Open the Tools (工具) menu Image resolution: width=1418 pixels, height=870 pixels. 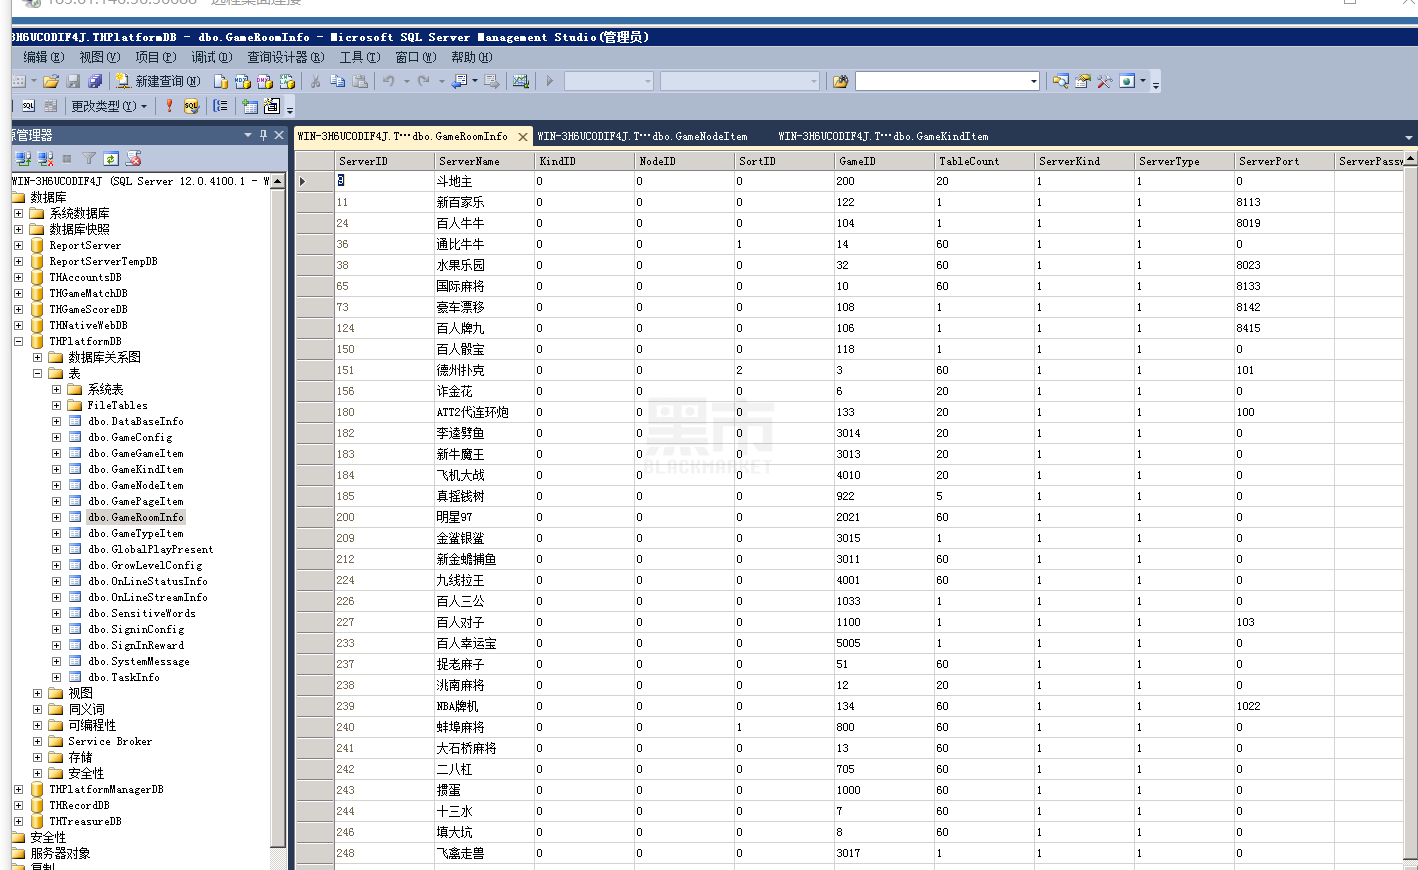click(359, 57)
